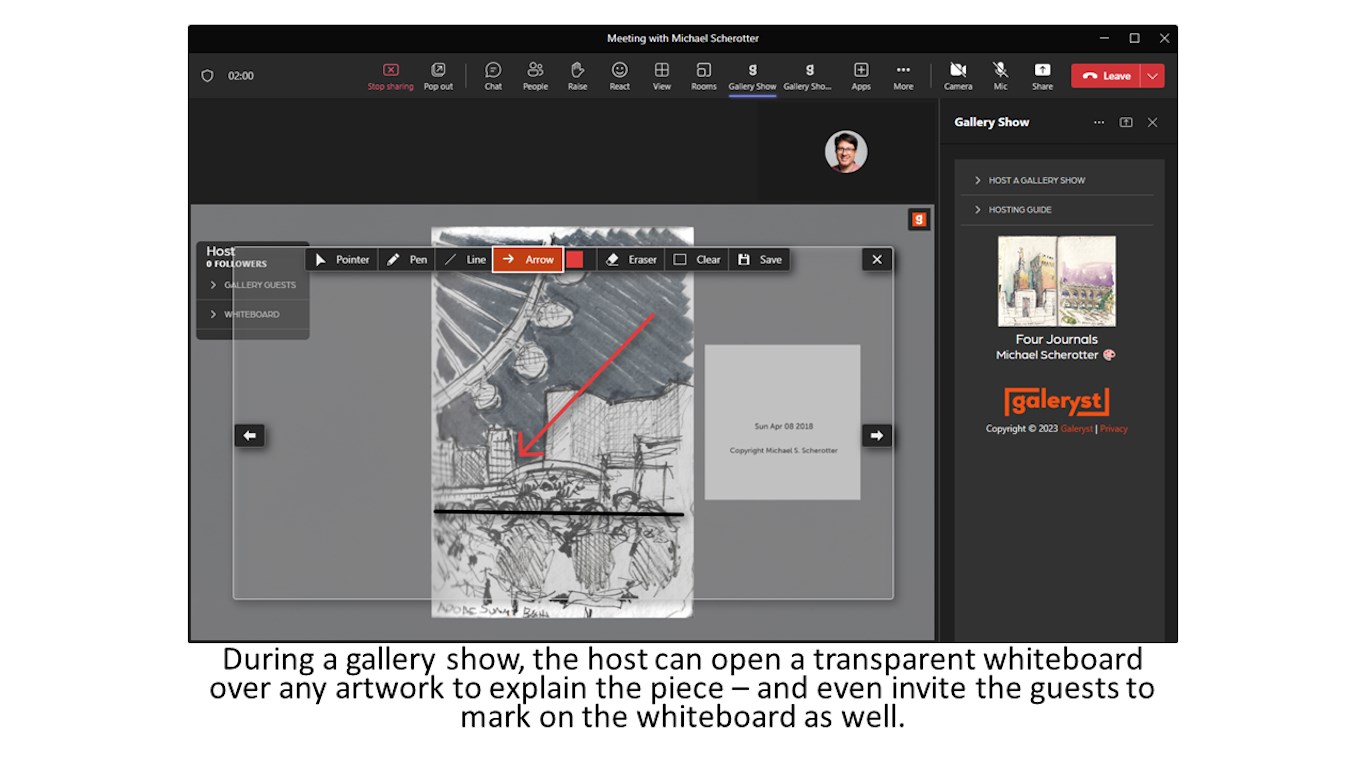Select the Line whiteboard tool
This screenshot has height=768, width=1366.
point(464,260)
